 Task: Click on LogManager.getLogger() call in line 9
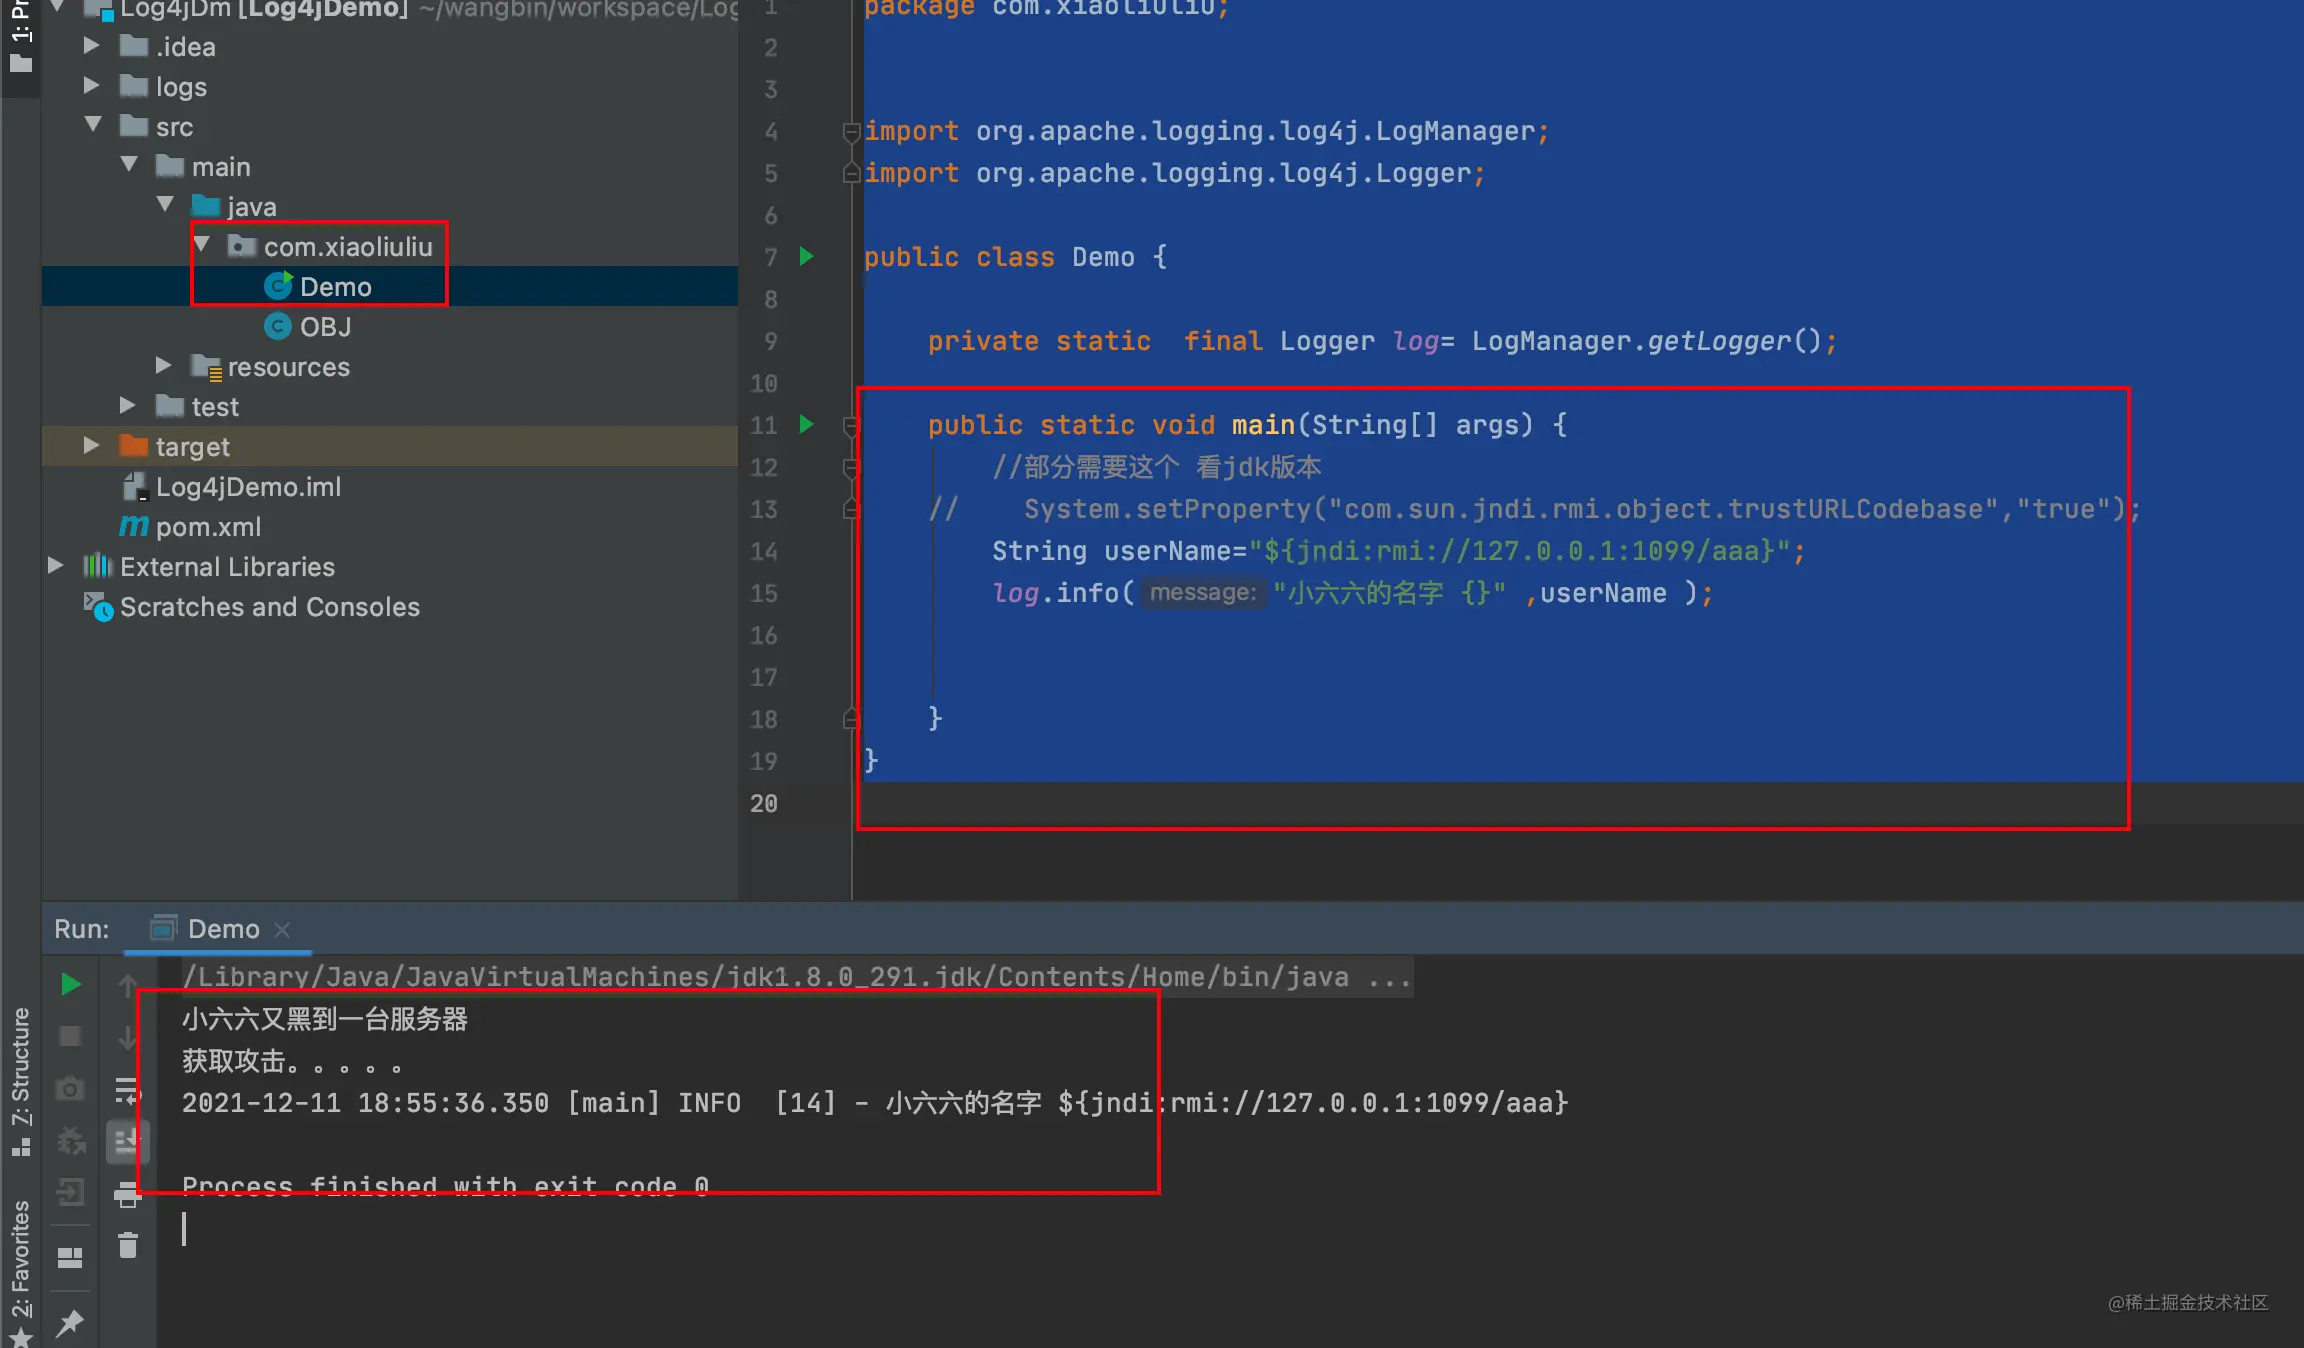pyautogui.click(x=1646, y=341)
